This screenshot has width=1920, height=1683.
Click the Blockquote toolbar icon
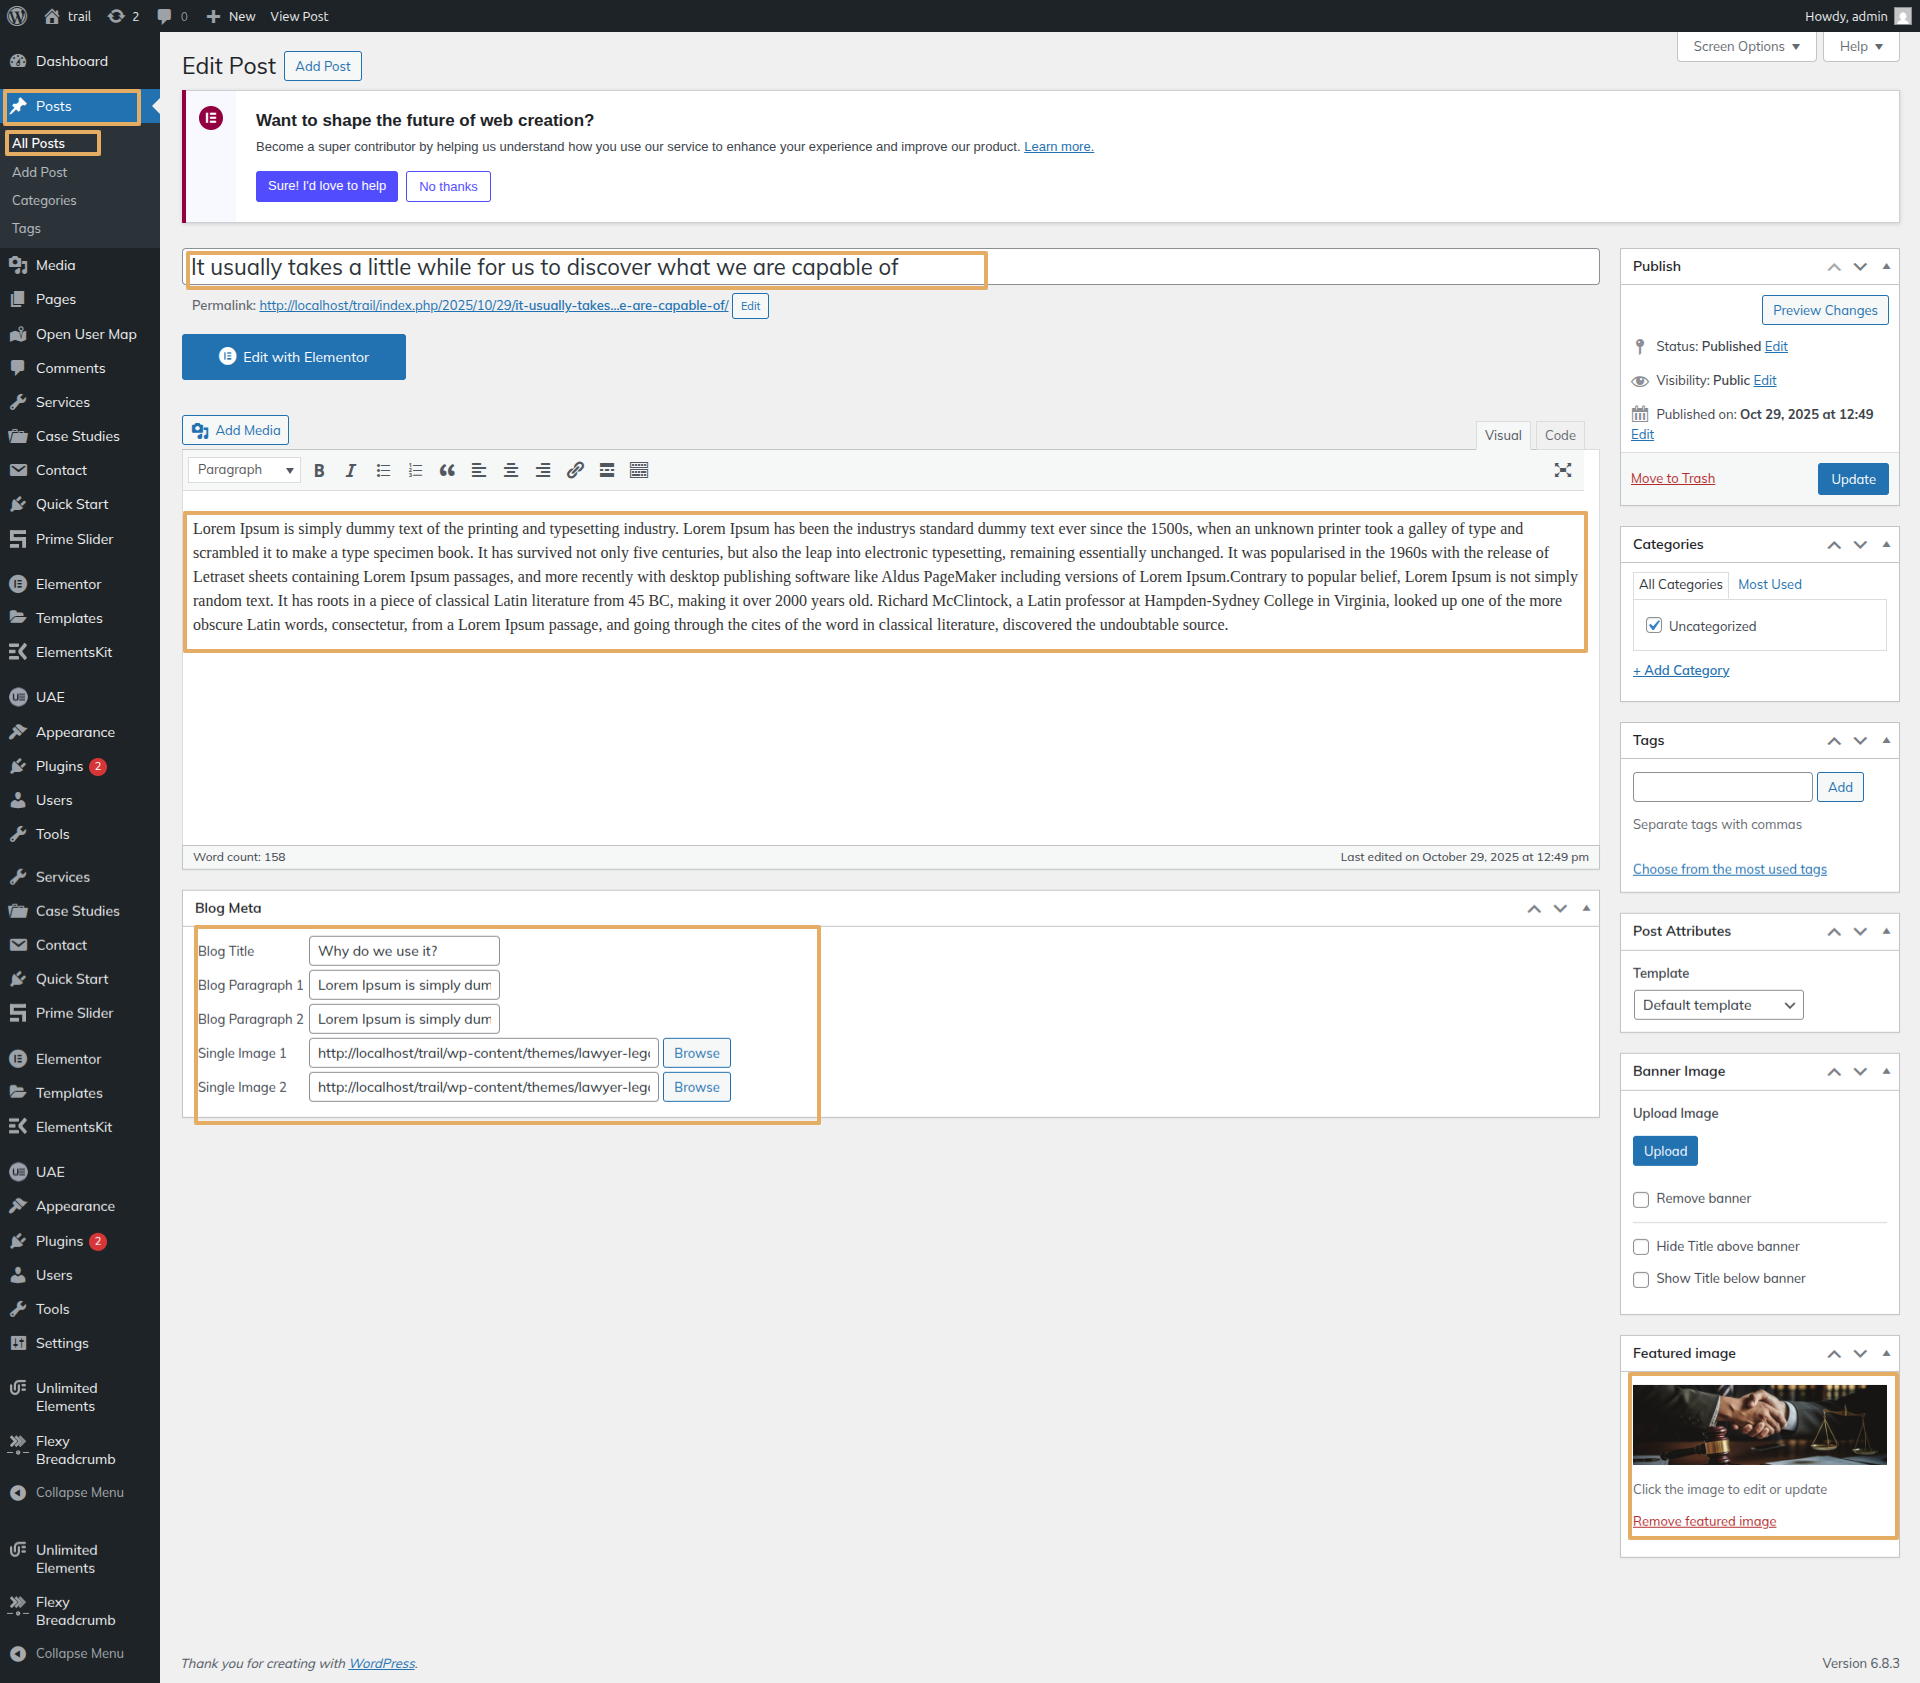[x=447, y=470]
